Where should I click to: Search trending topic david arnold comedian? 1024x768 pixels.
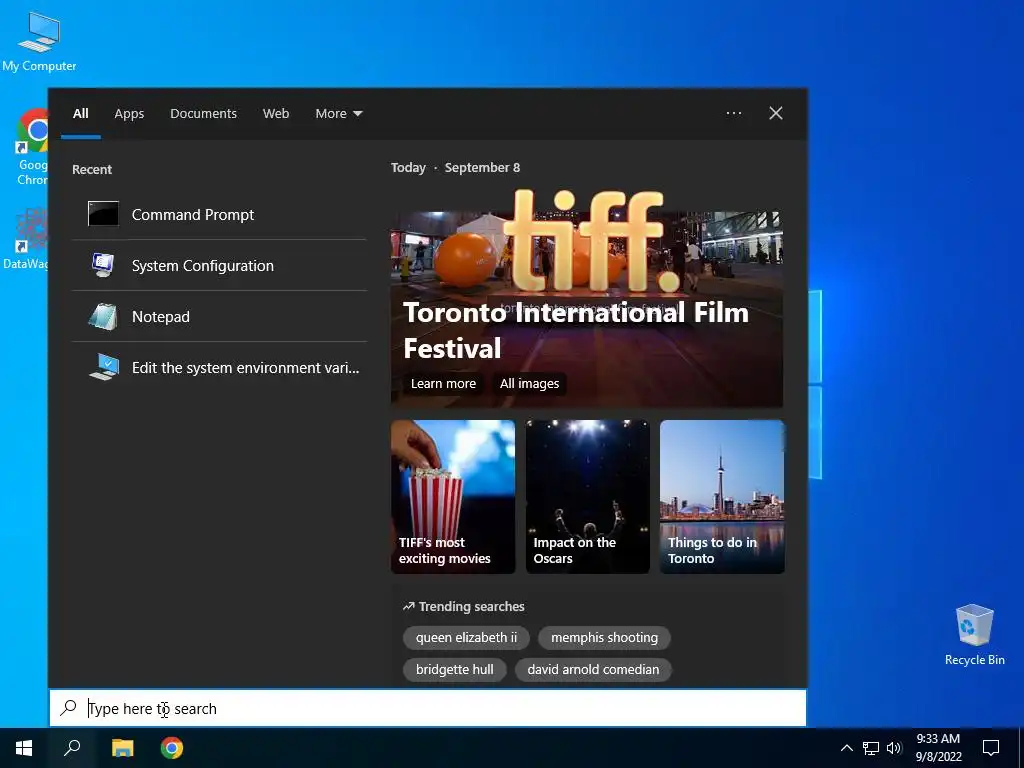pos(593,669)
